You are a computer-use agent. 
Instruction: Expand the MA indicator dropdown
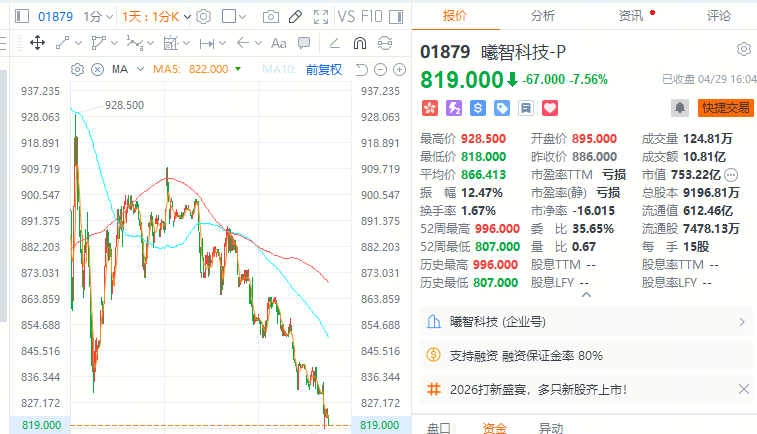[140, 69]
